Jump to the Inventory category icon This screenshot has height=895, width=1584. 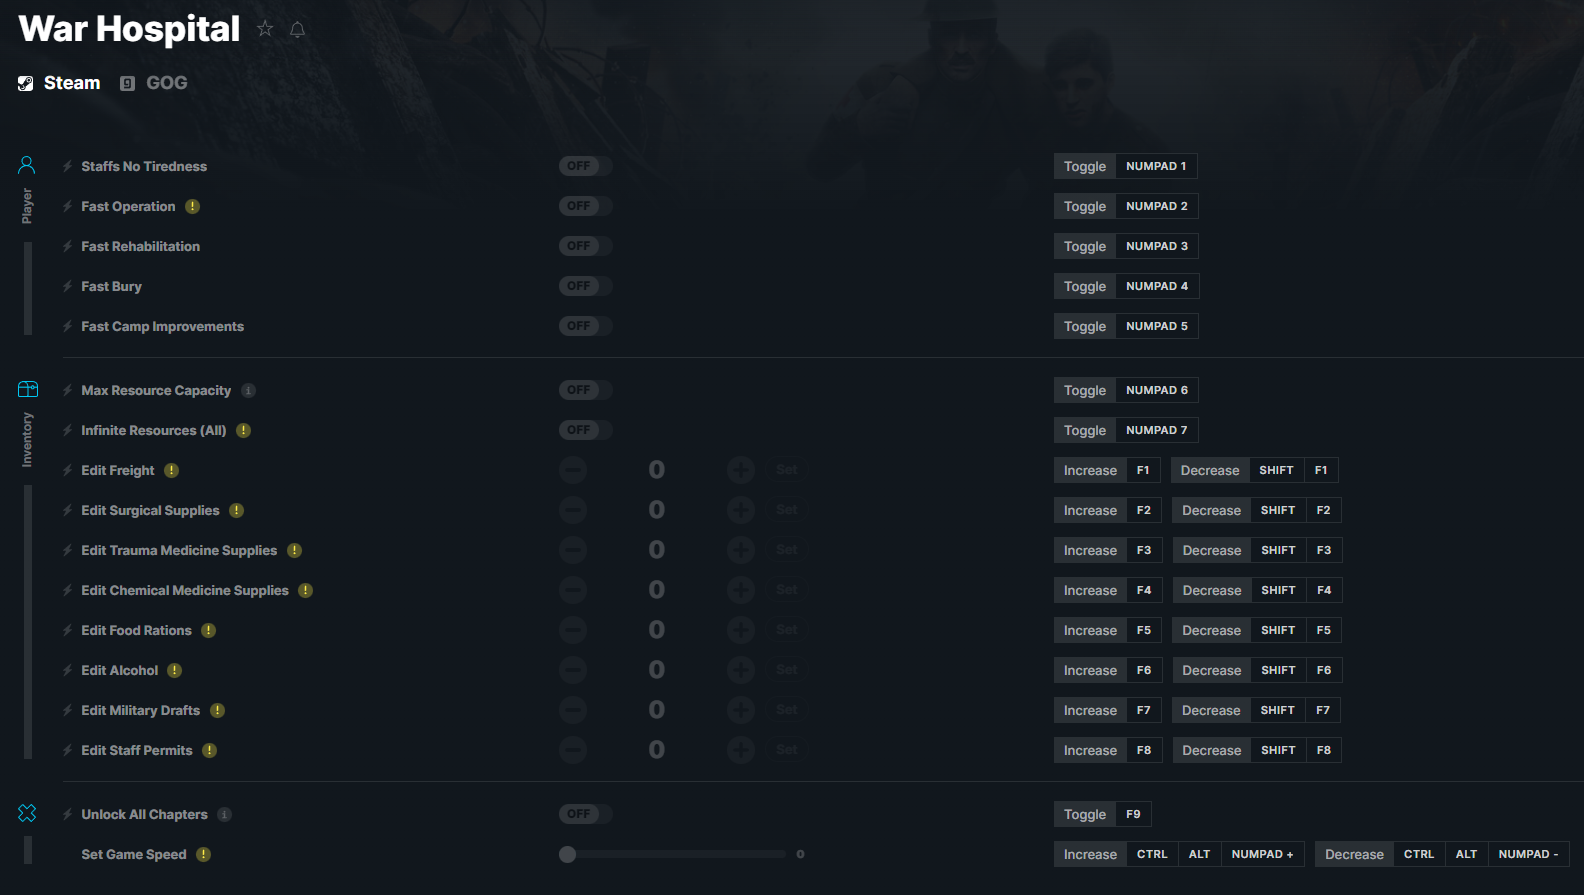[27, 389]
